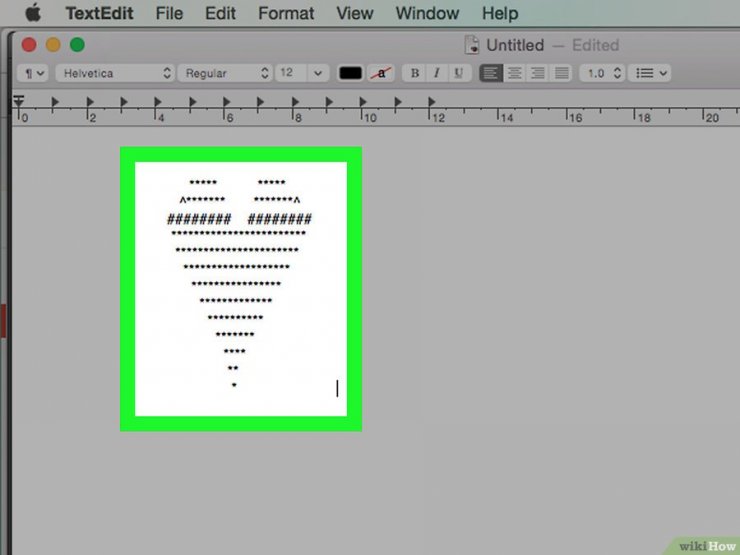Open the Format menu

[286, 13]
